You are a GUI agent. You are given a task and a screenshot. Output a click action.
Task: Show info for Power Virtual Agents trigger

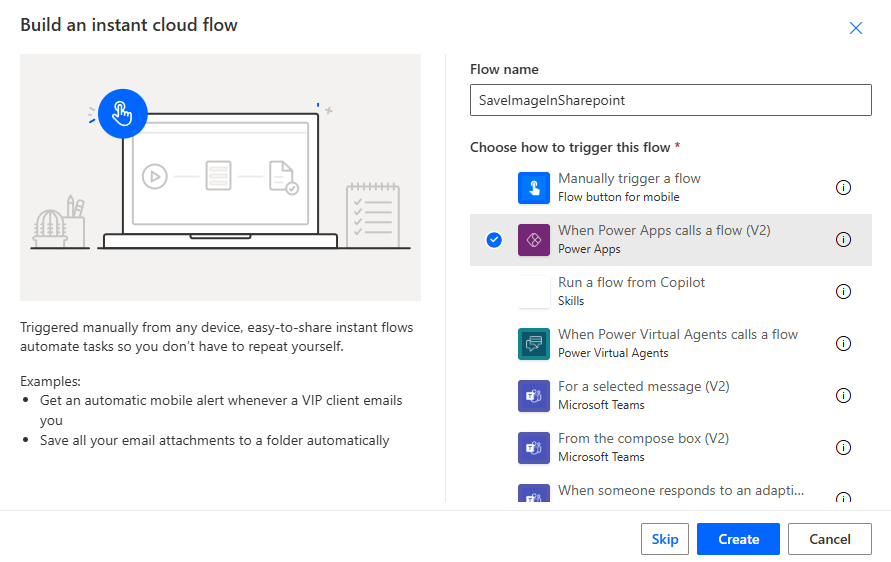(843, 344)
